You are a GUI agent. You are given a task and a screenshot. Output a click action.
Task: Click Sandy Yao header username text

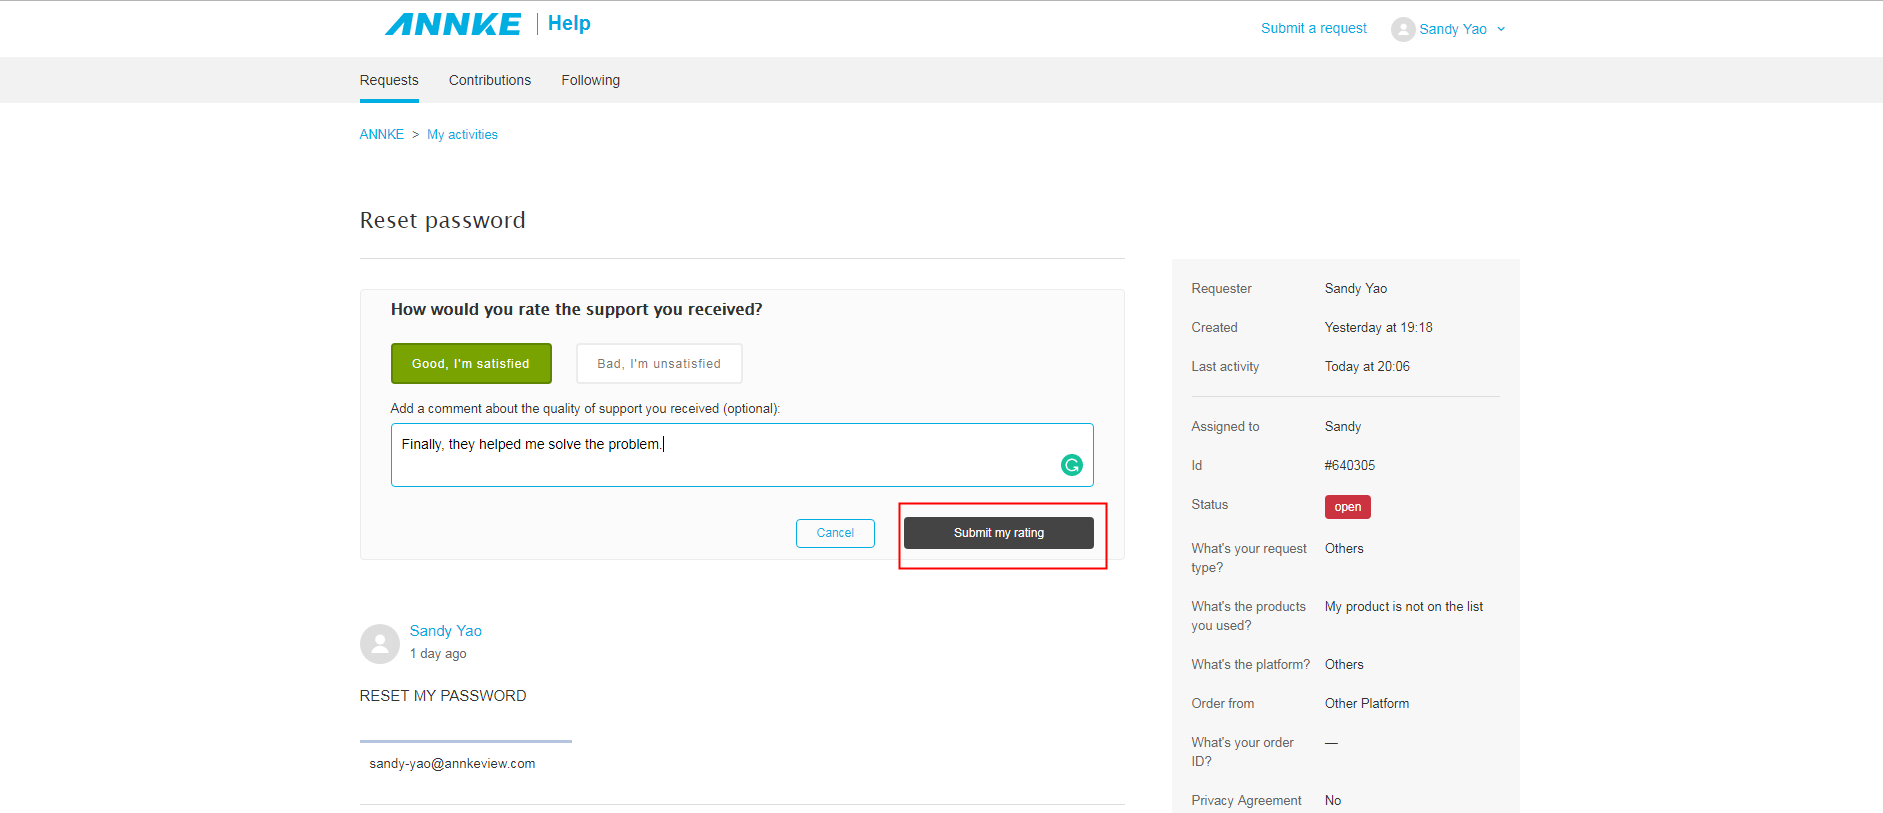pos(1453,29)
